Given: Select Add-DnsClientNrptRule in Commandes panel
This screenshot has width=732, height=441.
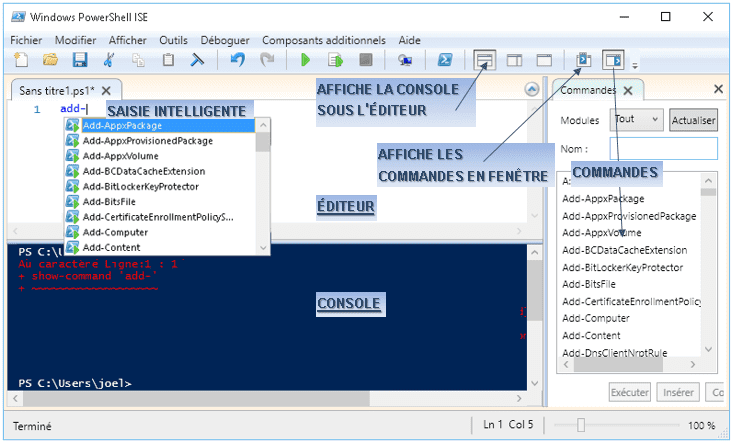Looking at the screenshot, I should [614, 353].
